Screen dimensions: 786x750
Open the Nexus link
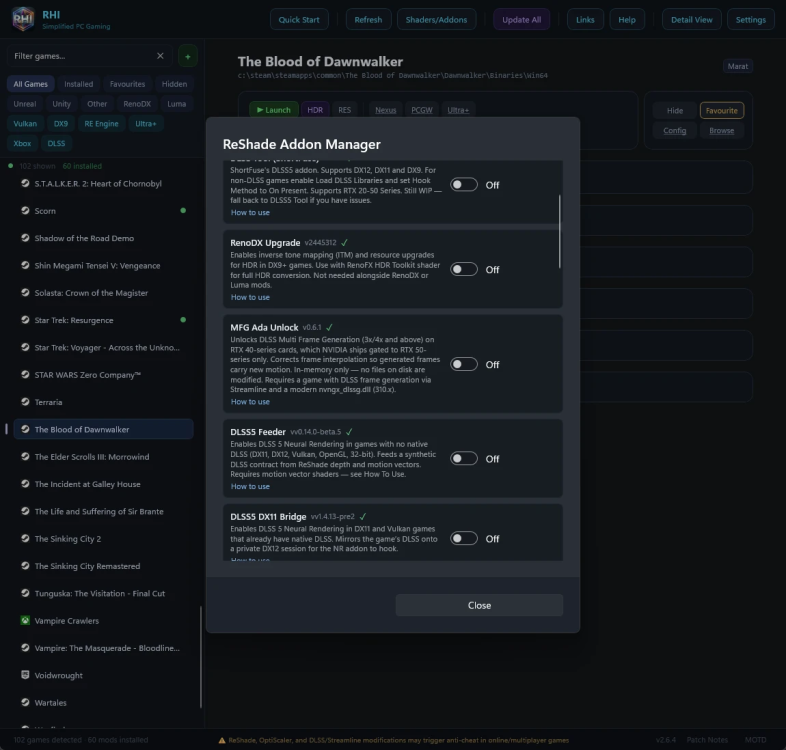385,110
